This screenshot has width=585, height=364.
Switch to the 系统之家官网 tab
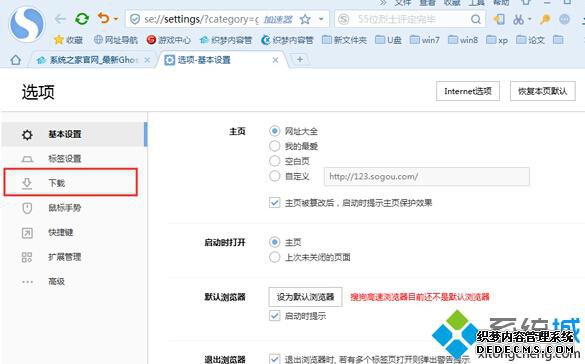(90, 60)
